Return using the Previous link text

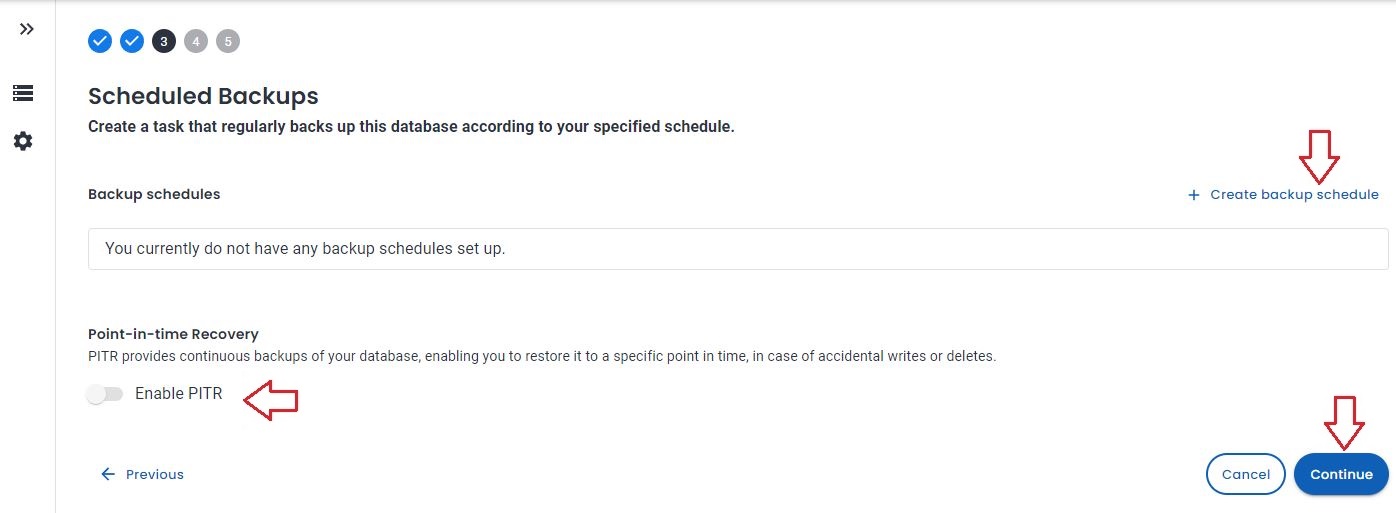pyautogui.click(x=155, y=474)
